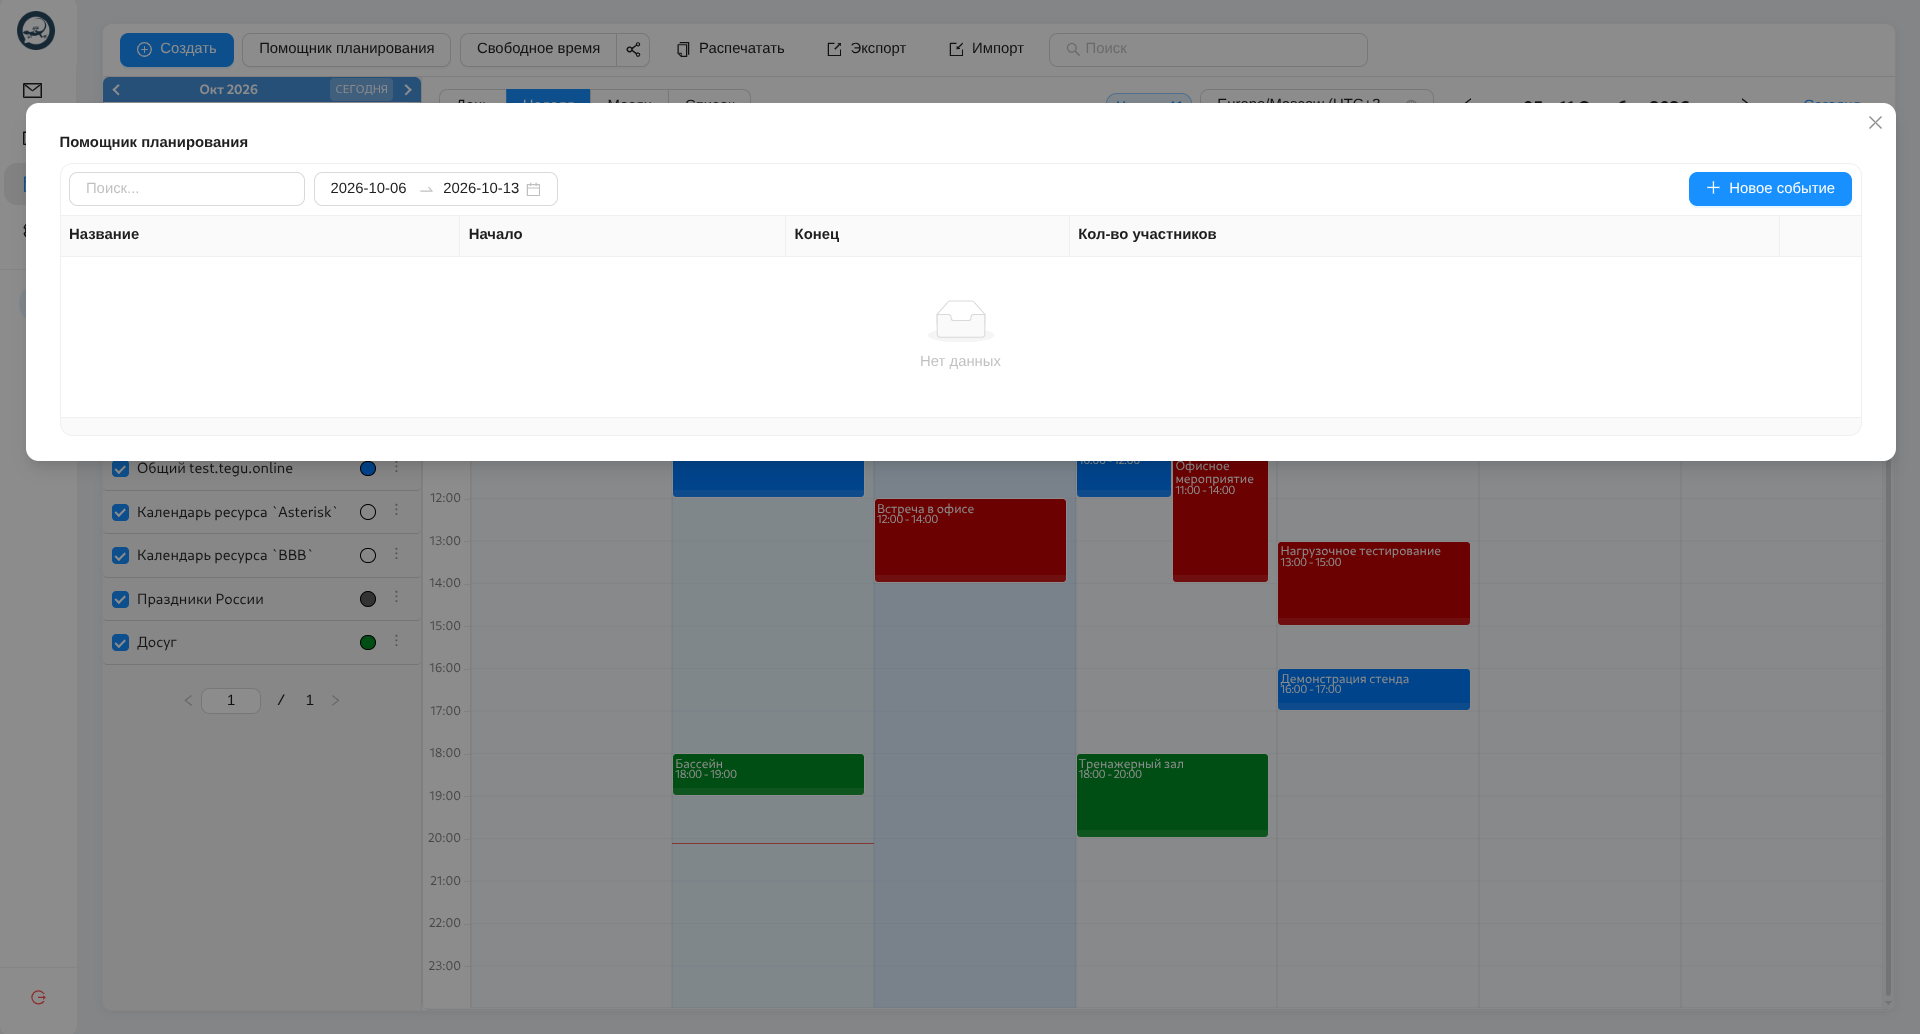Click Распечатать print option
This screenshot has height=1034, width=1920.
coord(731,49)
